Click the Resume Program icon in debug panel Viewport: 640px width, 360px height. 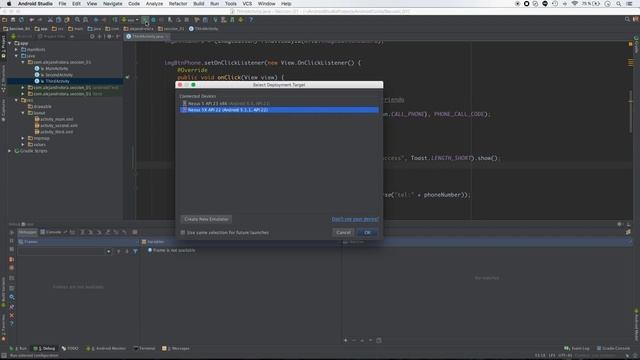click(11, 232)
